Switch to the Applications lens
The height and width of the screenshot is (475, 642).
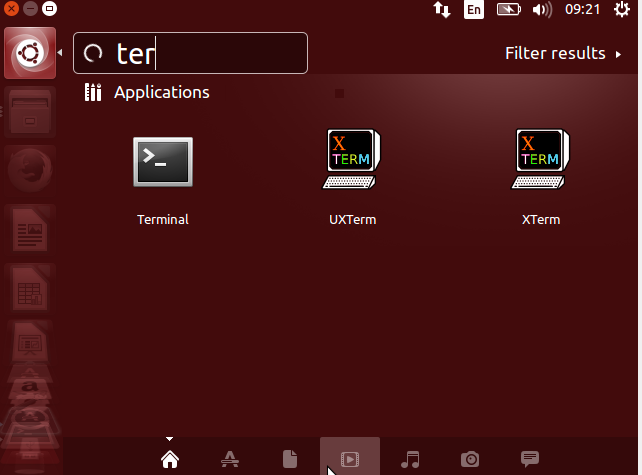coord(230,459)
